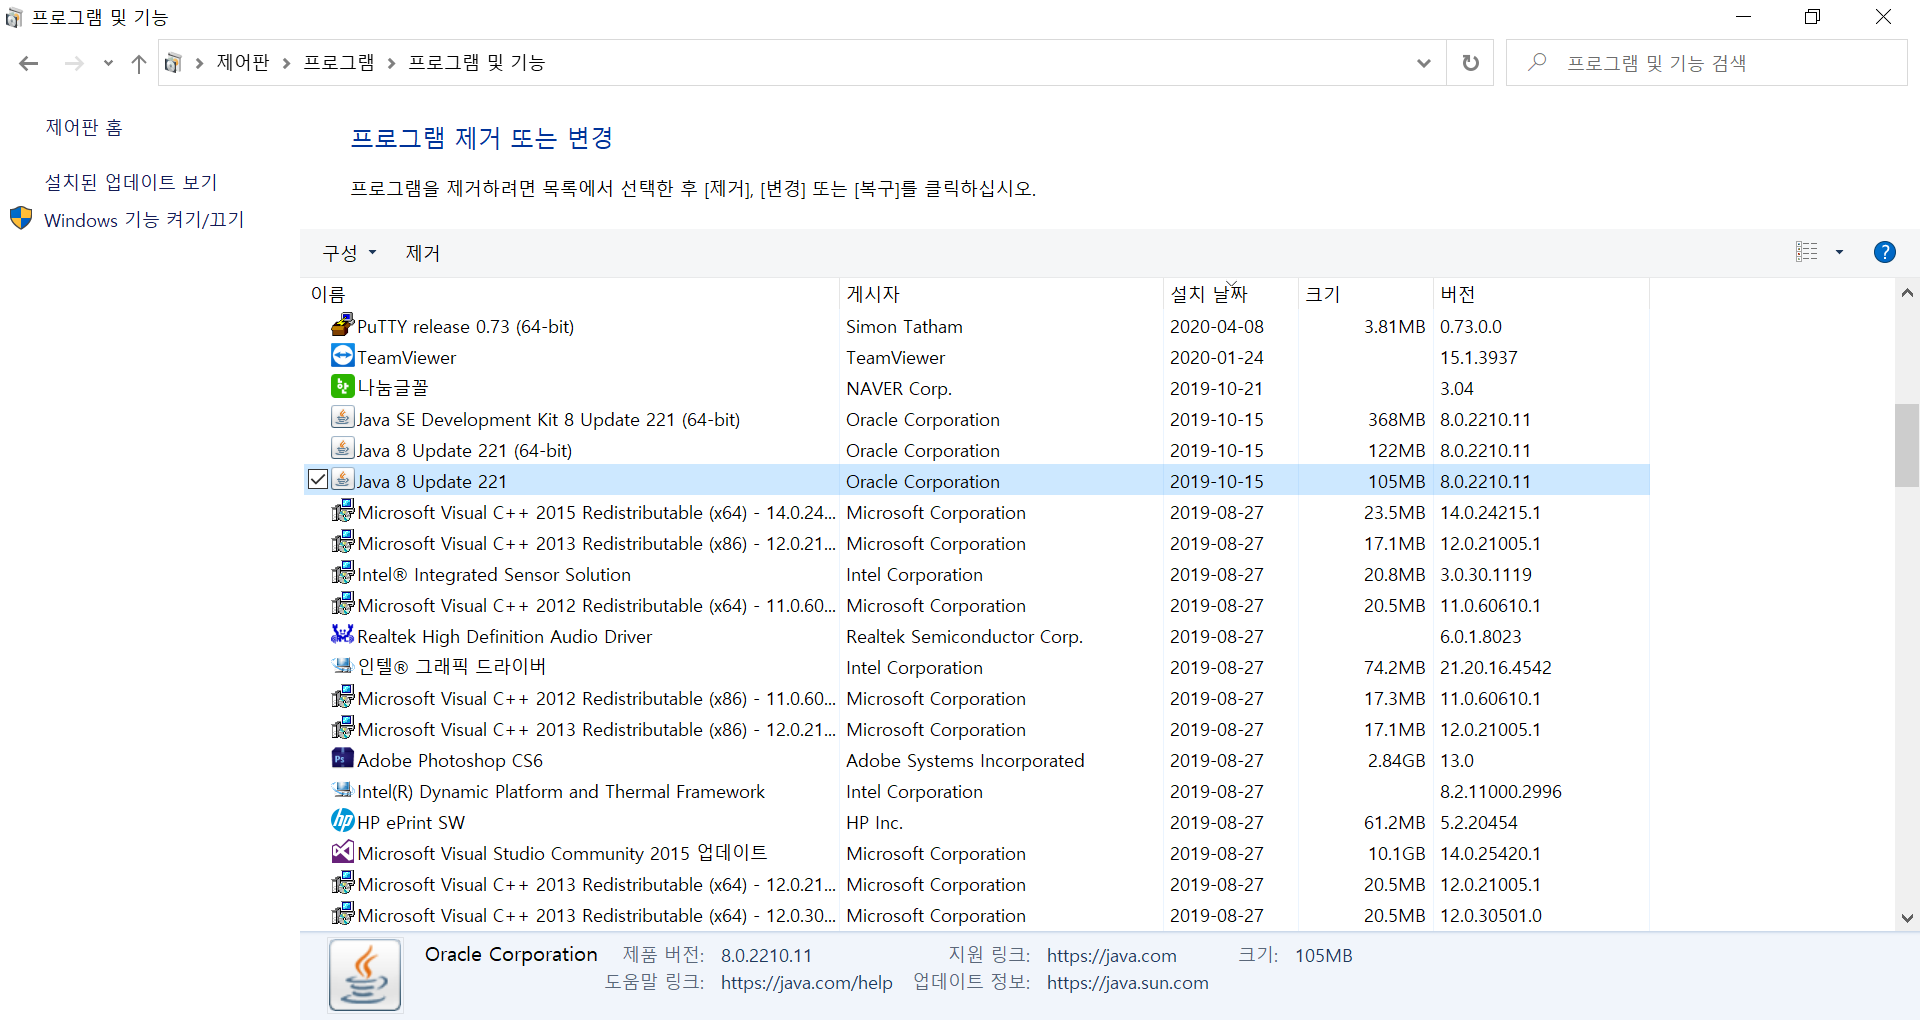Expand the address bar history dropdown
The image size is (1920, 1020).
1423,63
